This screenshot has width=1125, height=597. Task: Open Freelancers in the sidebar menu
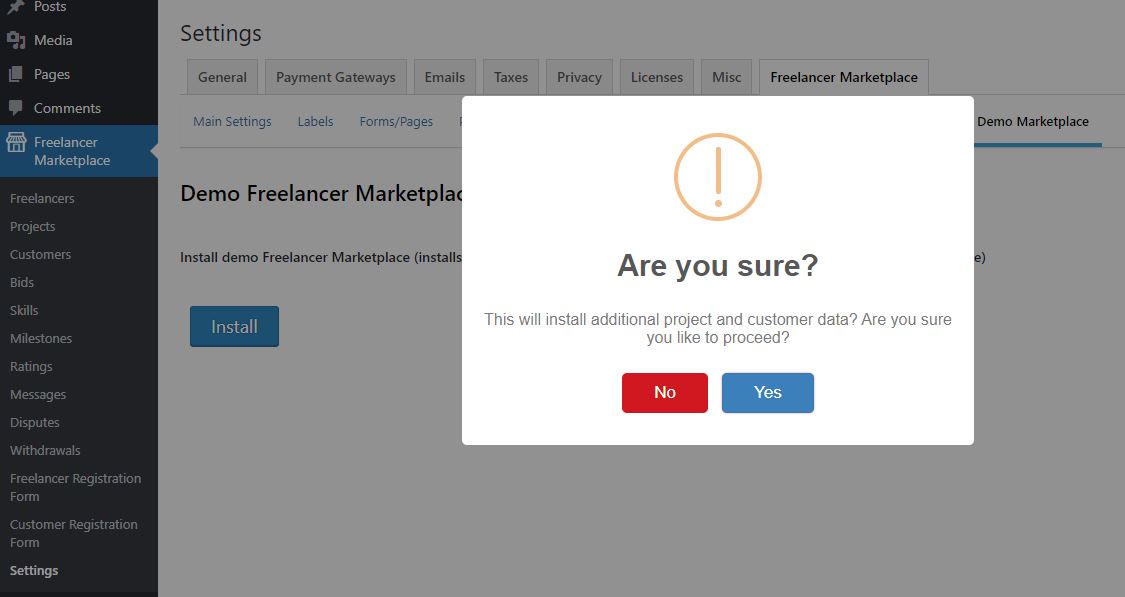42,198
